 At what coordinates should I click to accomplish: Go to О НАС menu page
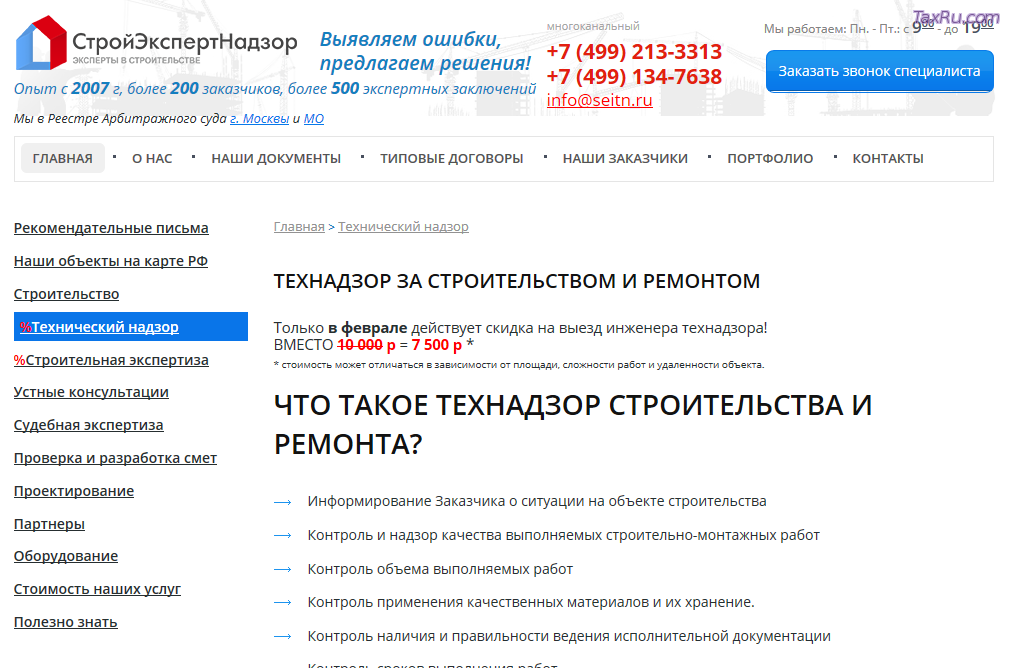click(152, 158)
